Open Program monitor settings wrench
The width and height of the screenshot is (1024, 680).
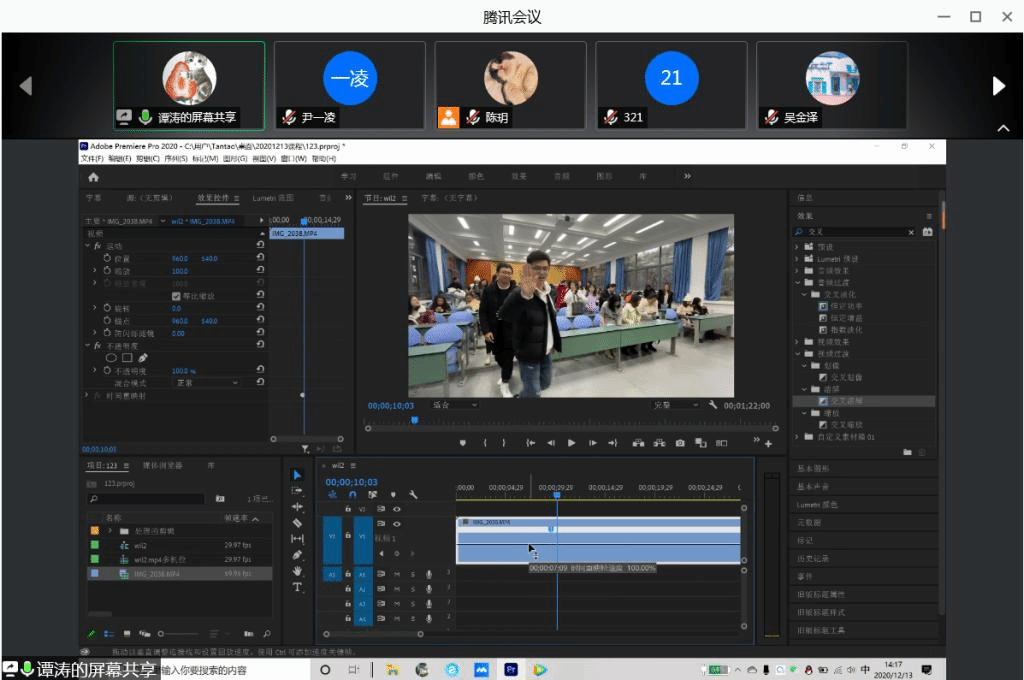(x=712, y=405)
